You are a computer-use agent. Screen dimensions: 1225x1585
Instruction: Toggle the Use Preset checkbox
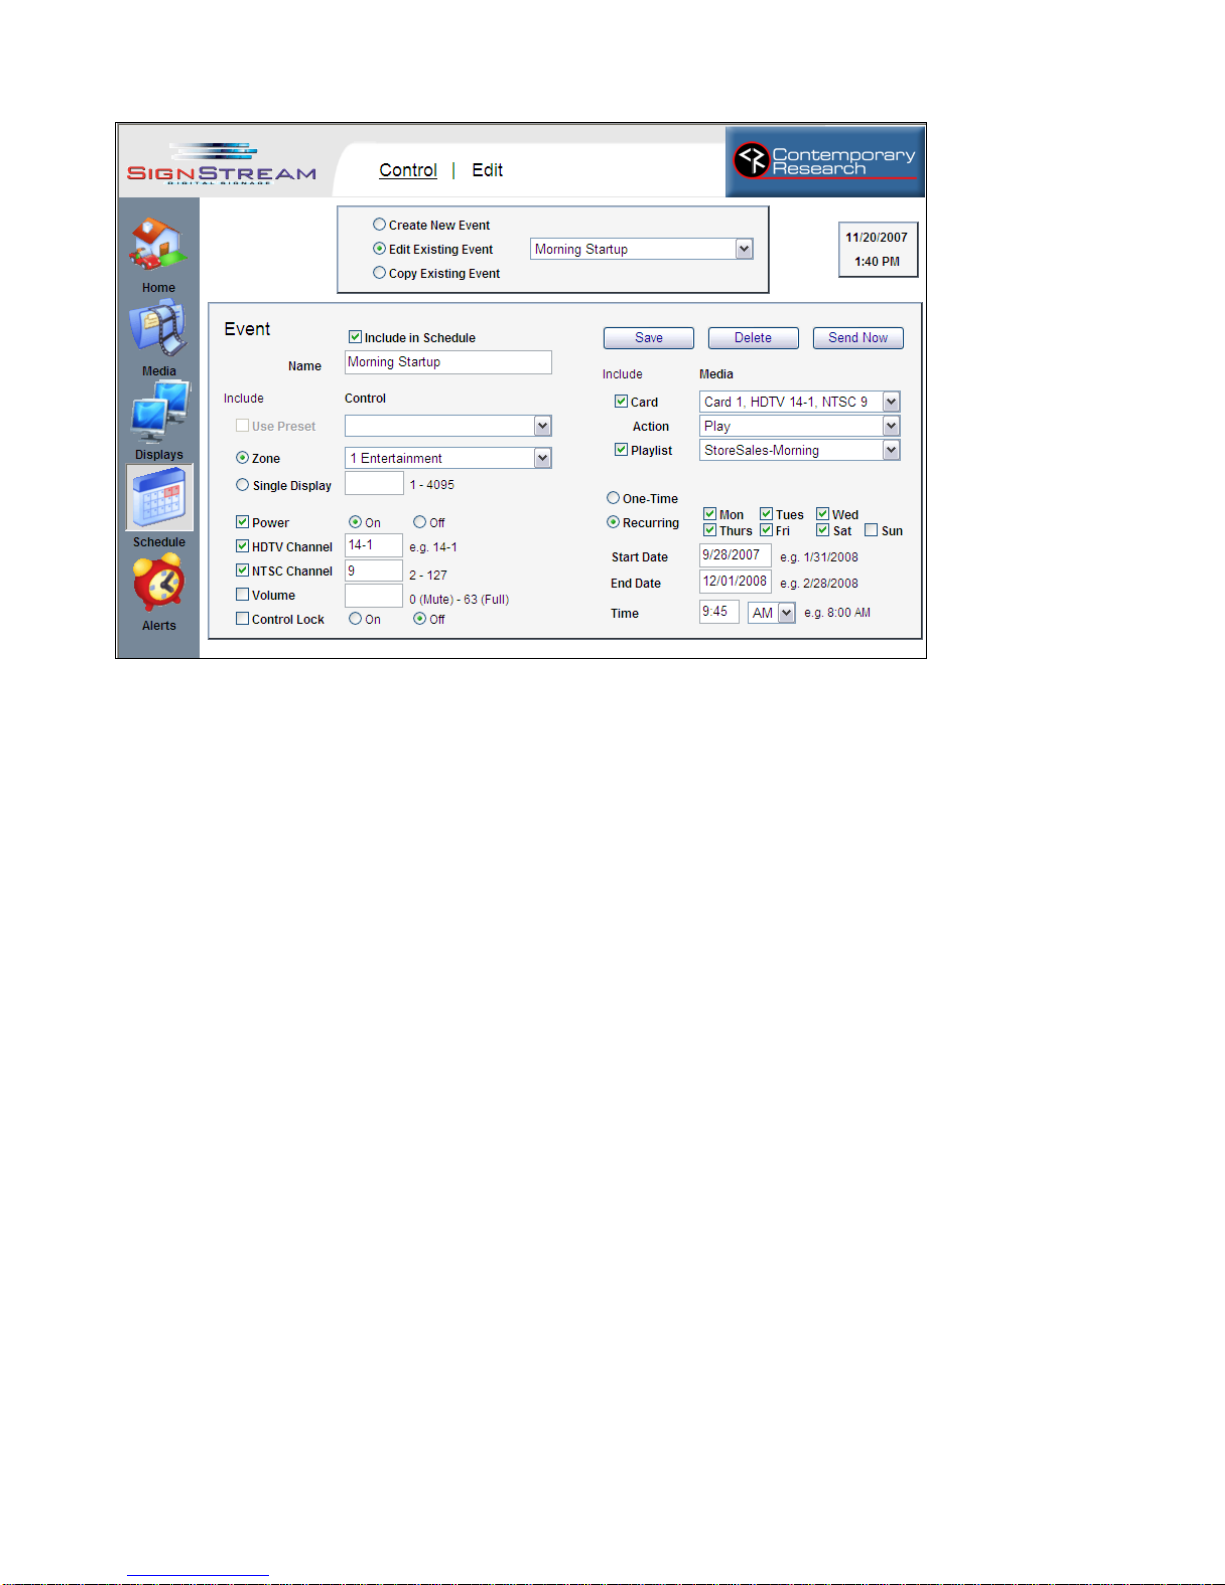tap(242, 426)
